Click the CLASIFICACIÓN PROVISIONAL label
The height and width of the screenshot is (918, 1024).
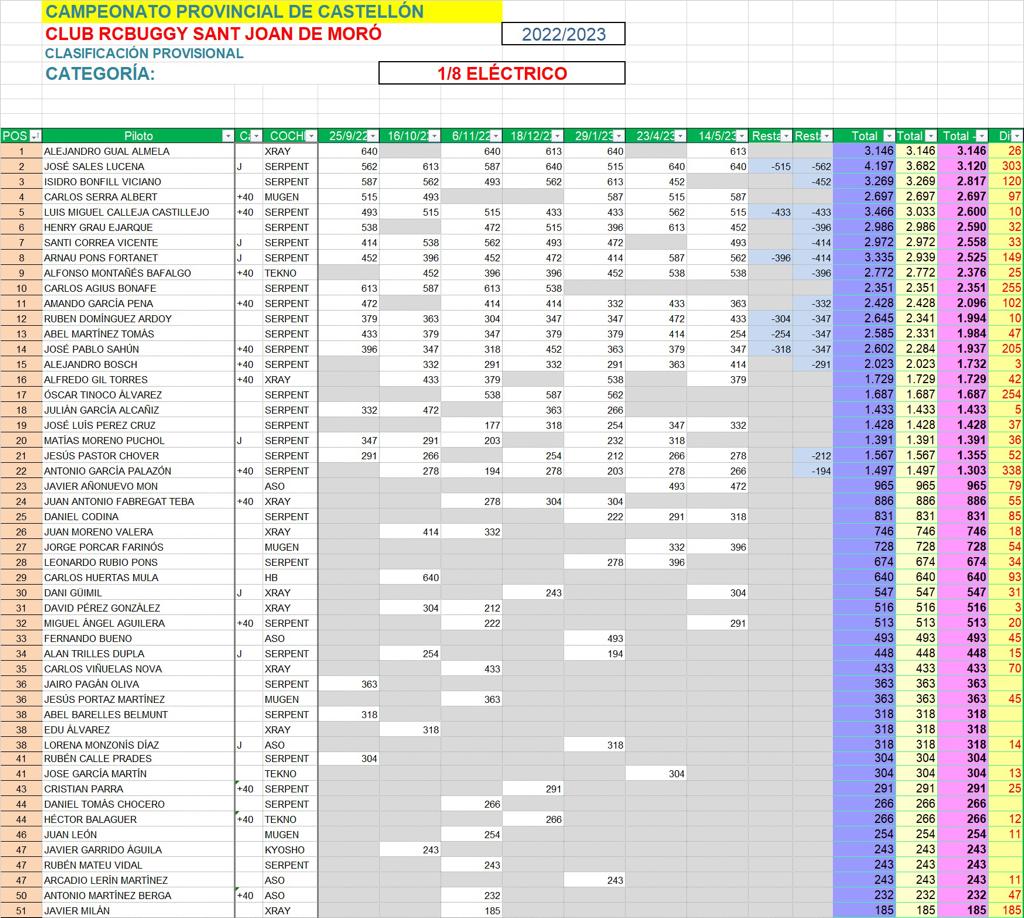click(x=144, y=54)
